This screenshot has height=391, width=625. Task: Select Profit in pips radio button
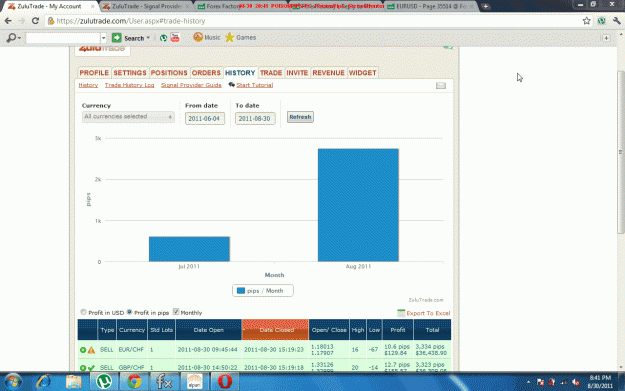(x=130, y=312)
